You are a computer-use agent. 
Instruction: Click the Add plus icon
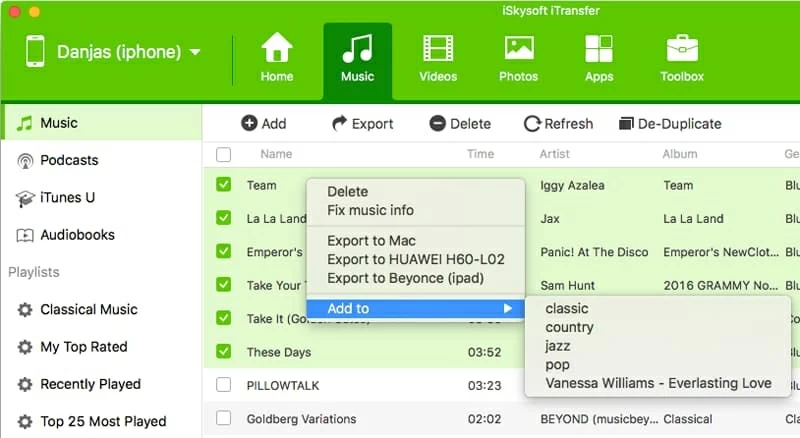click(249, 124)
